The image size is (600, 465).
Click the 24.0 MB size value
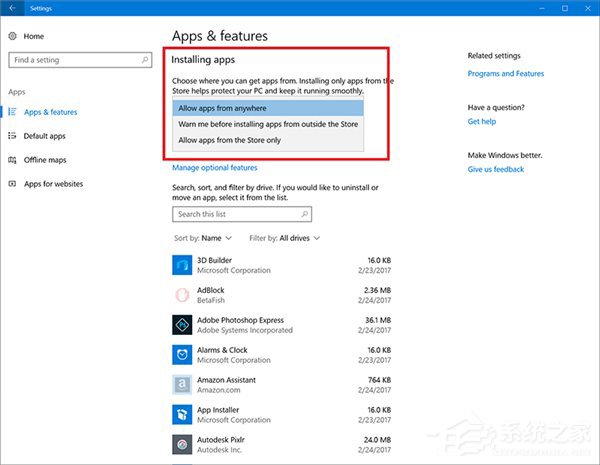(x=377, y=440)
